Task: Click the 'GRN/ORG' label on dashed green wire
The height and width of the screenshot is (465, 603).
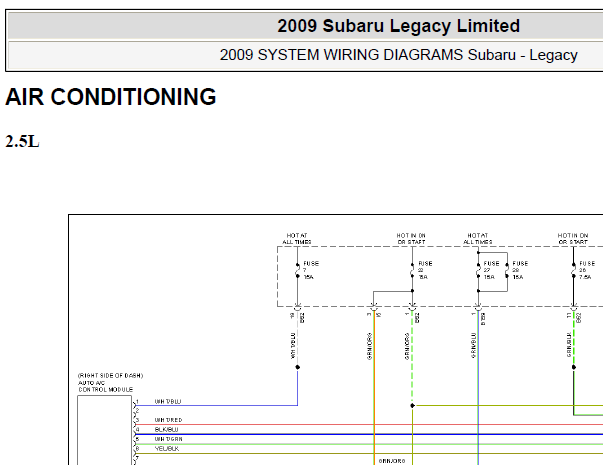Action: [407, 346]
